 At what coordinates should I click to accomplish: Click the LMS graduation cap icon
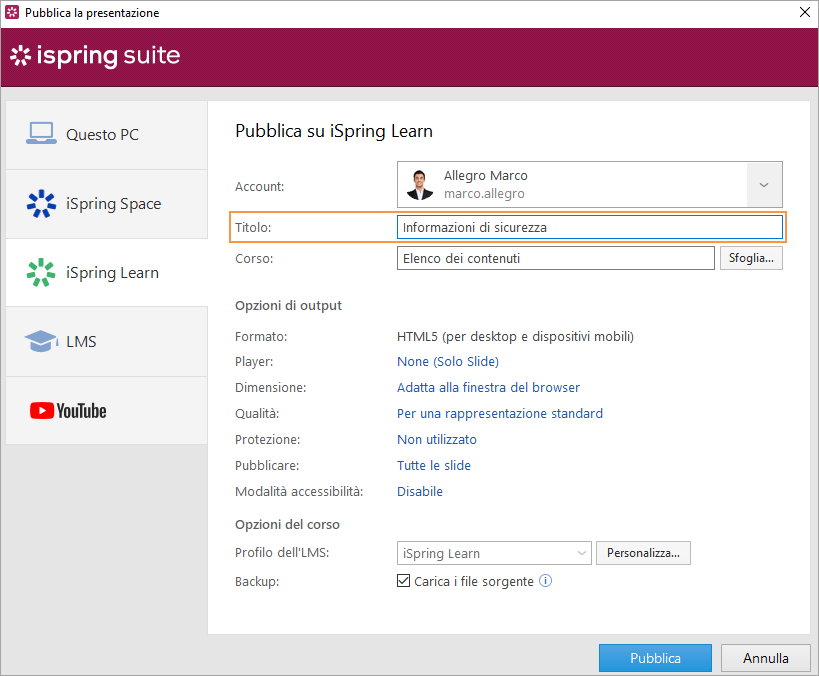pos(41,342)
